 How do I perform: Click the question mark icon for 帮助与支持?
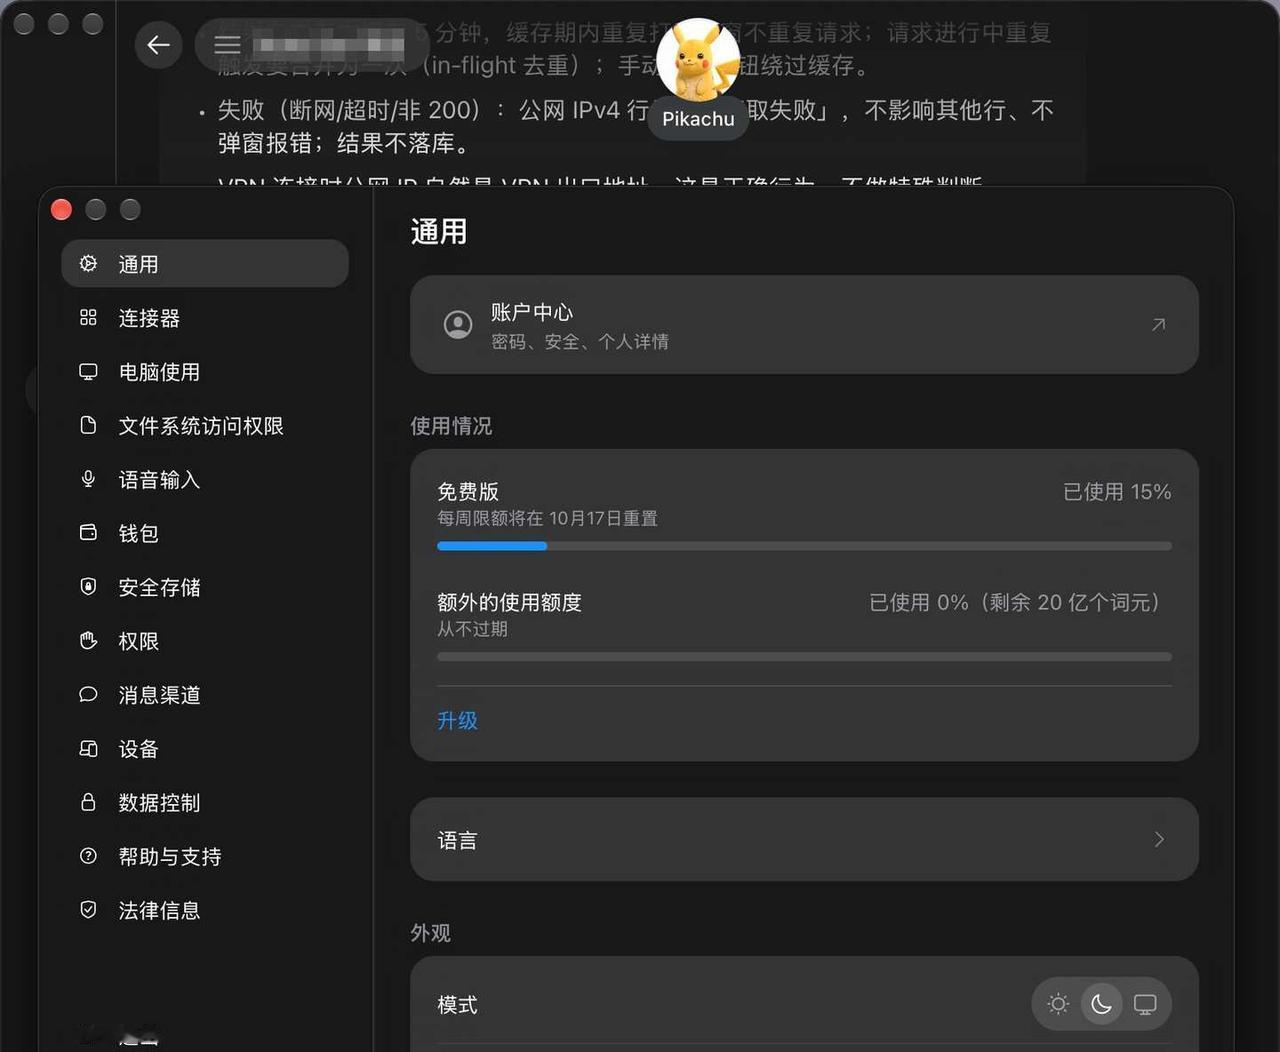[88, 856]
